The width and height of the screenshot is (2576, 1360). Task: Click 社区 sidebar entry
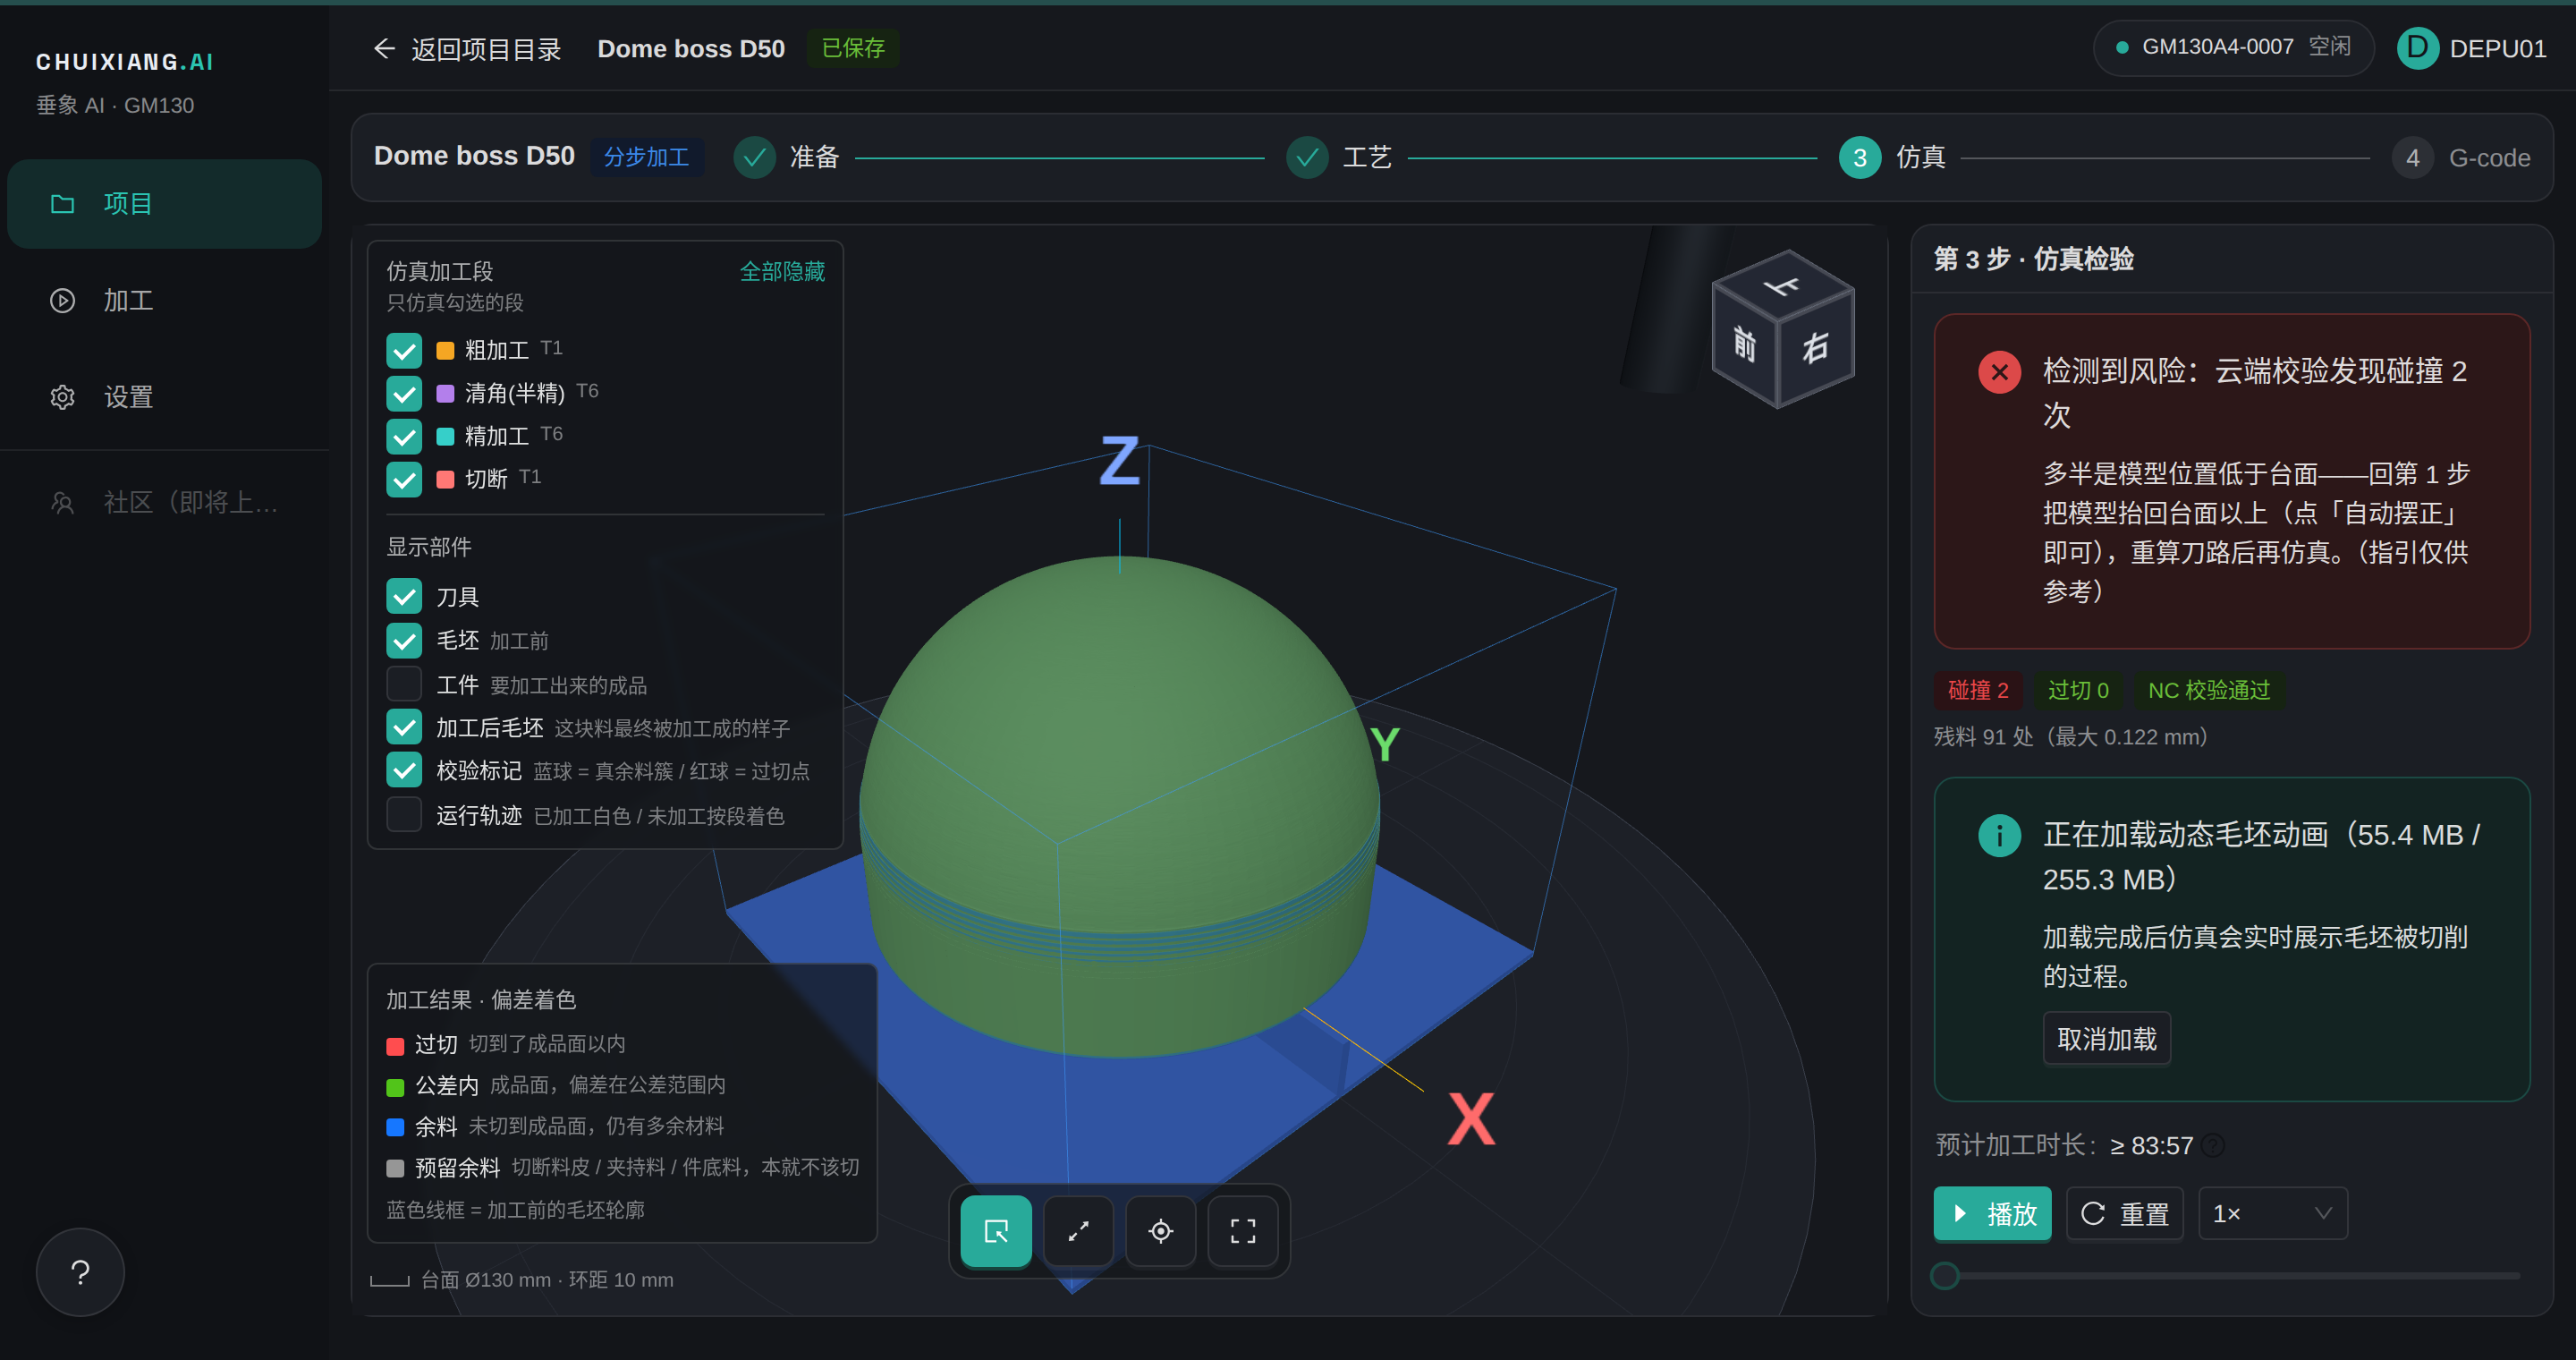[164, 502]
